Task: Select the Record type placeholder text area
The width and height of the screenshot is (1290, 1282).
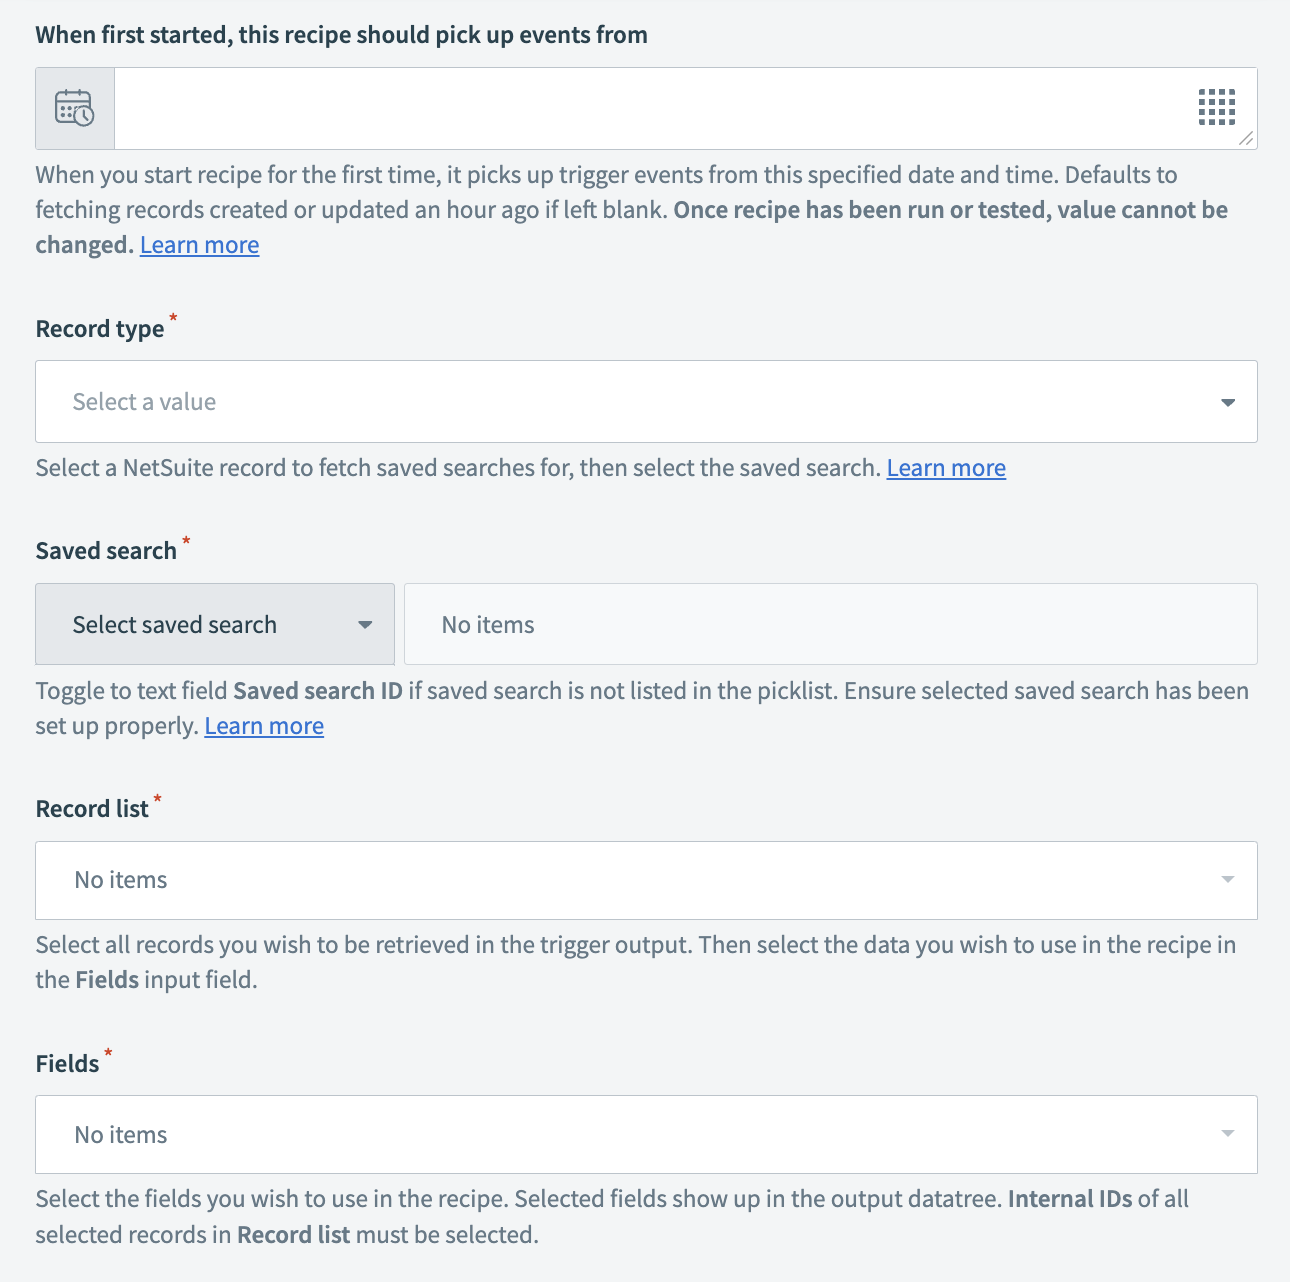Action: tap(143, 402)
